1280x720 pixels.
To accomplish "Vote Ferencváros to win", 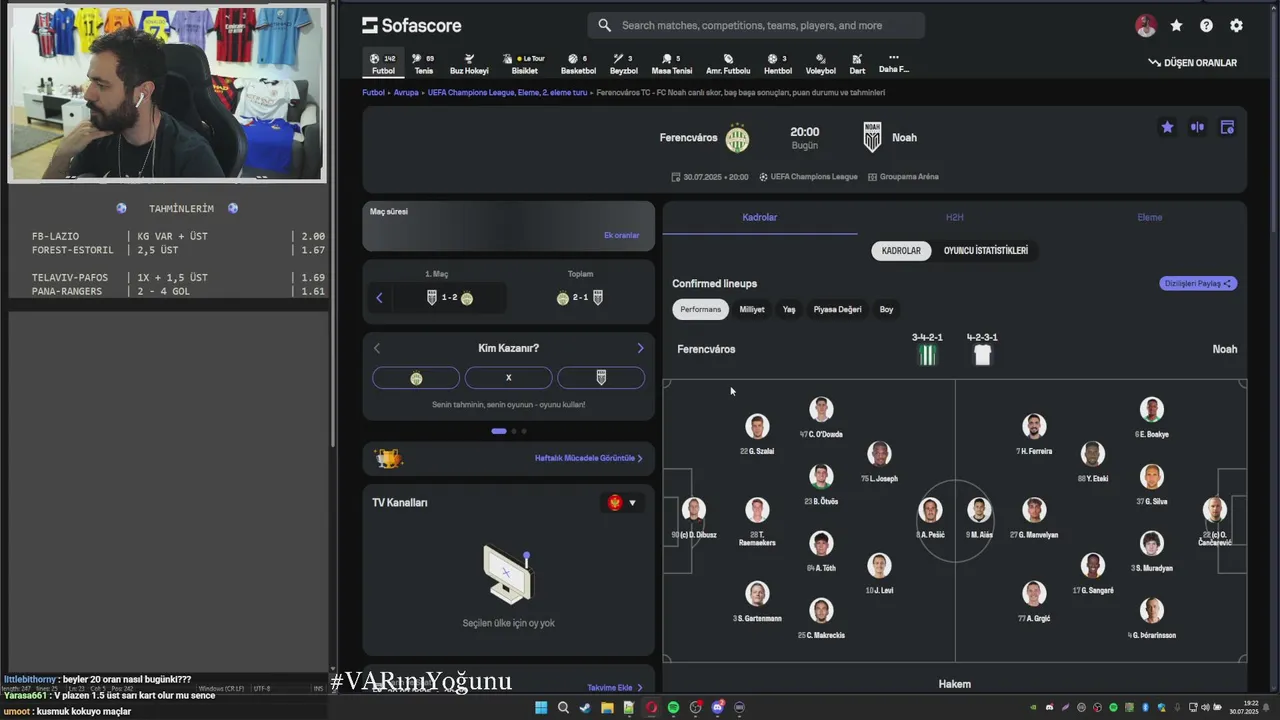I will click(x=416, y=378).
